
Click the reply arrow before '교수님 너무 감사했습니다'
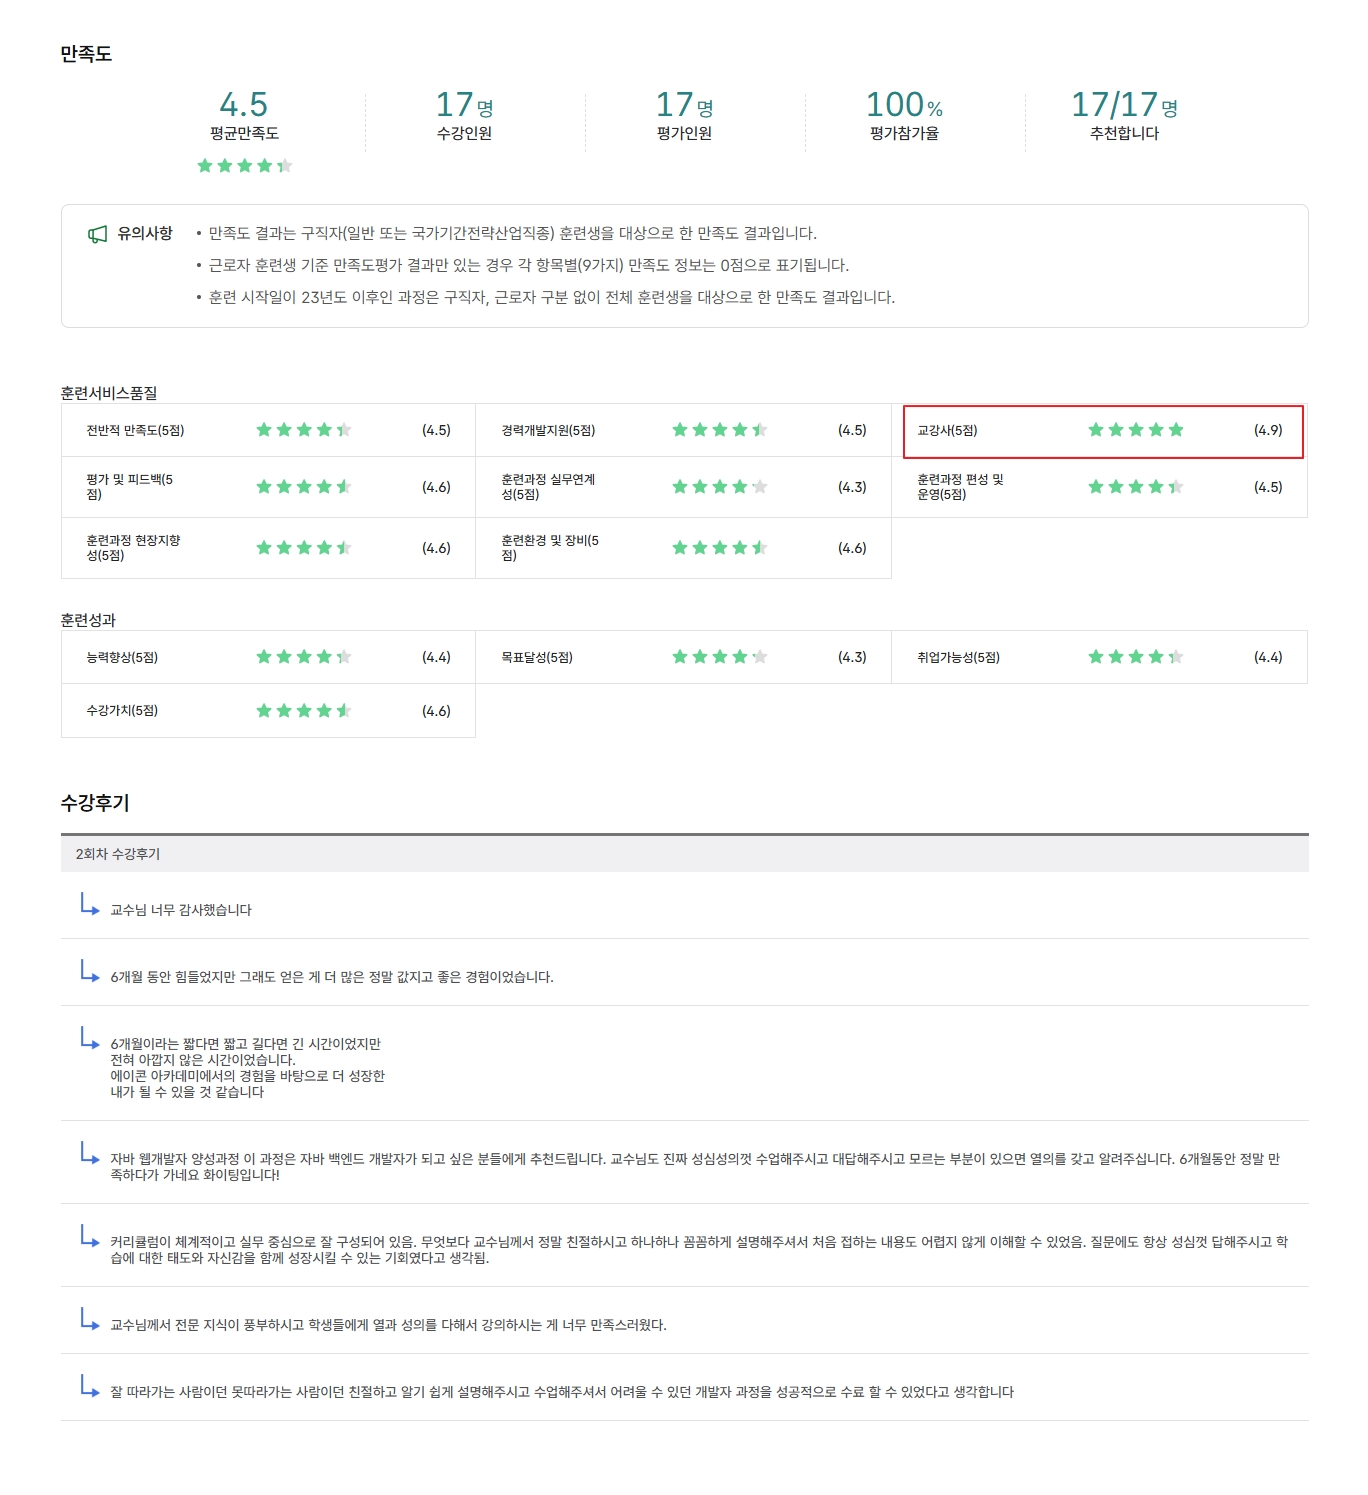pyautogui.click(x=90, y=904)
